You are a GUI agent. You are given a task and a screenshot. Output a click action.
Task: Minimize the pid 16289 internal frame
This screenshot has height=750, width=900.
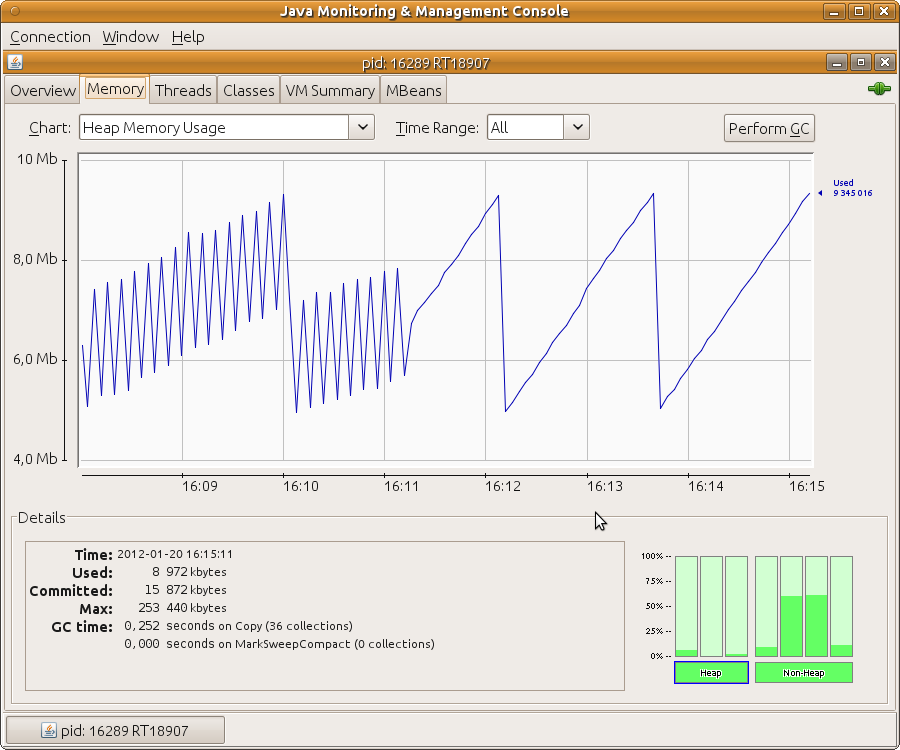(x=838, y=62)
